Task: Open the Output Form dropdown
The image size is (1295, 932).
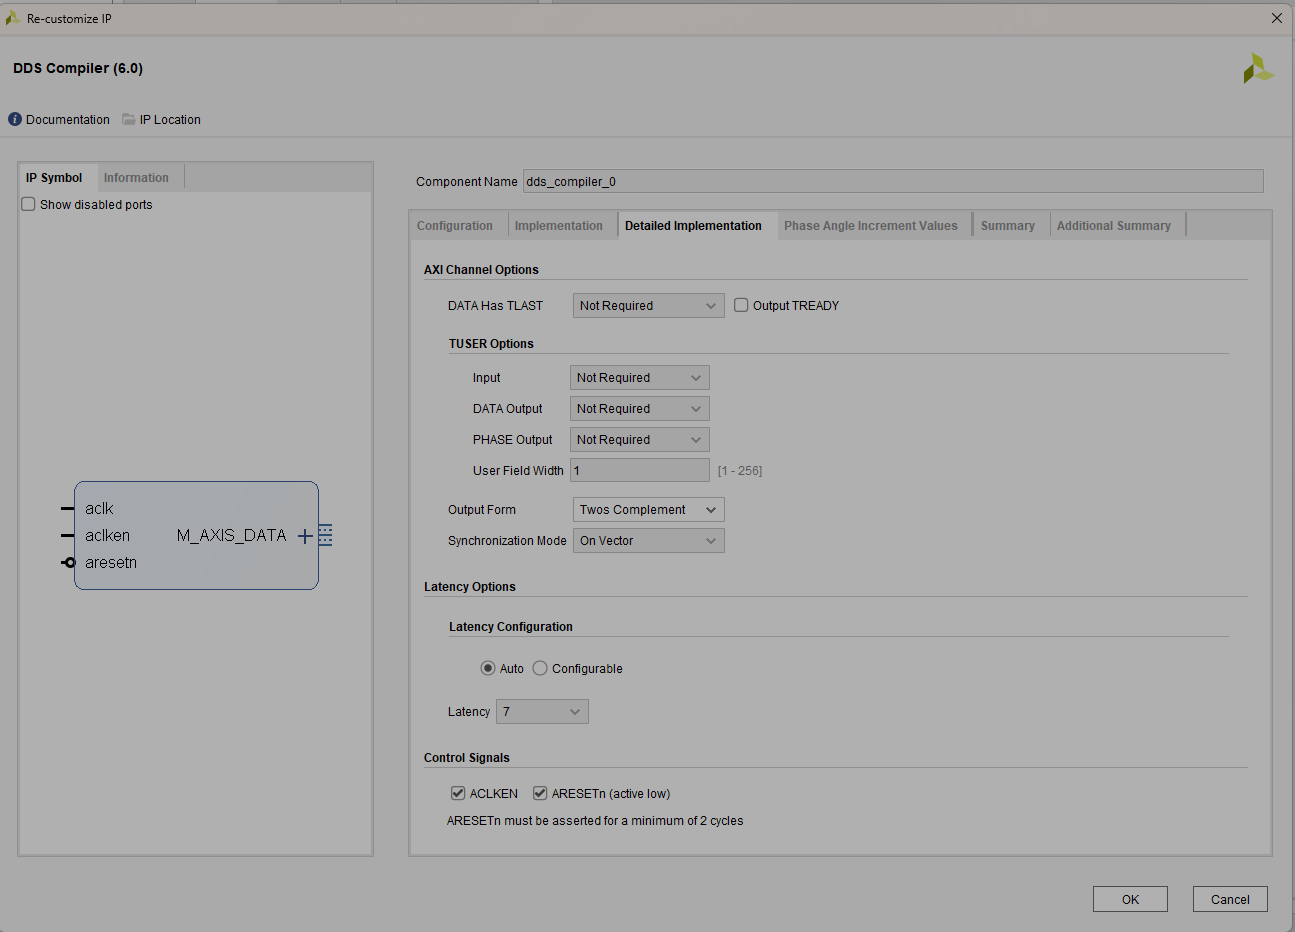Action: 649,510
